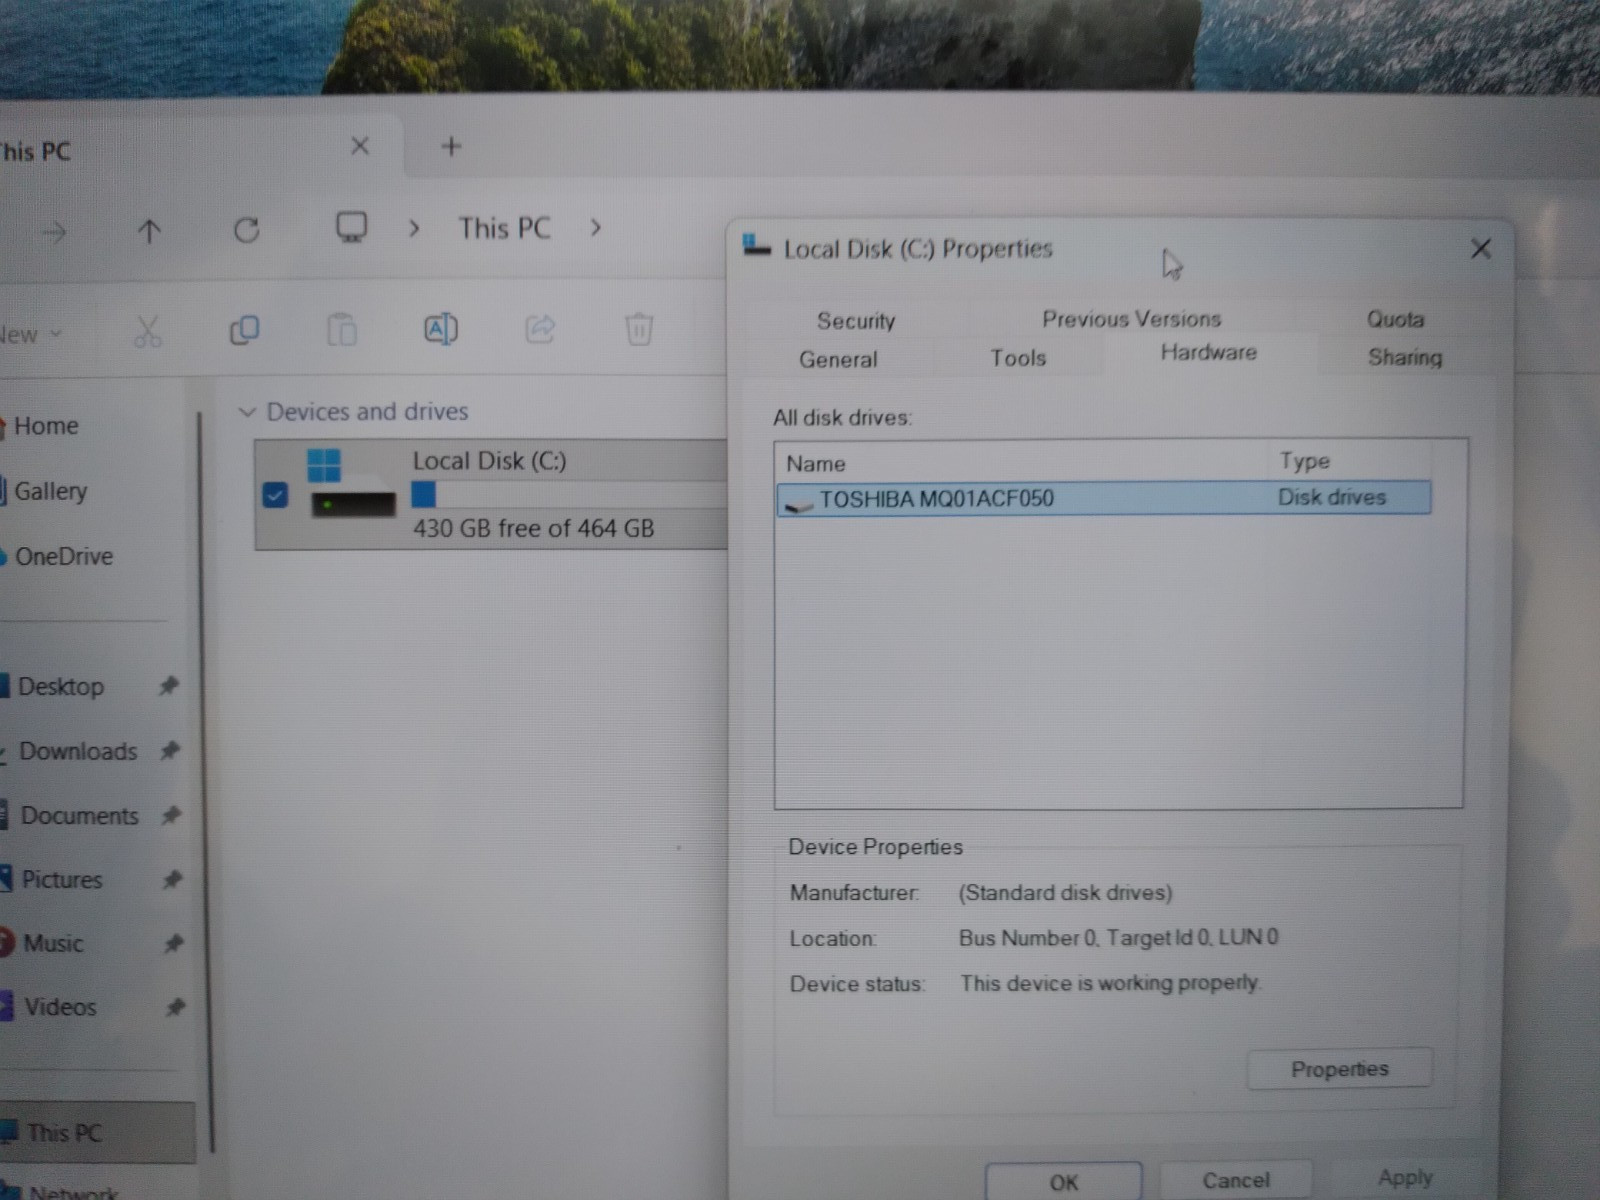
Task: Click 'Bus Number 0, Target Id 0, LUN 0' text
Action: [1118, 938]
